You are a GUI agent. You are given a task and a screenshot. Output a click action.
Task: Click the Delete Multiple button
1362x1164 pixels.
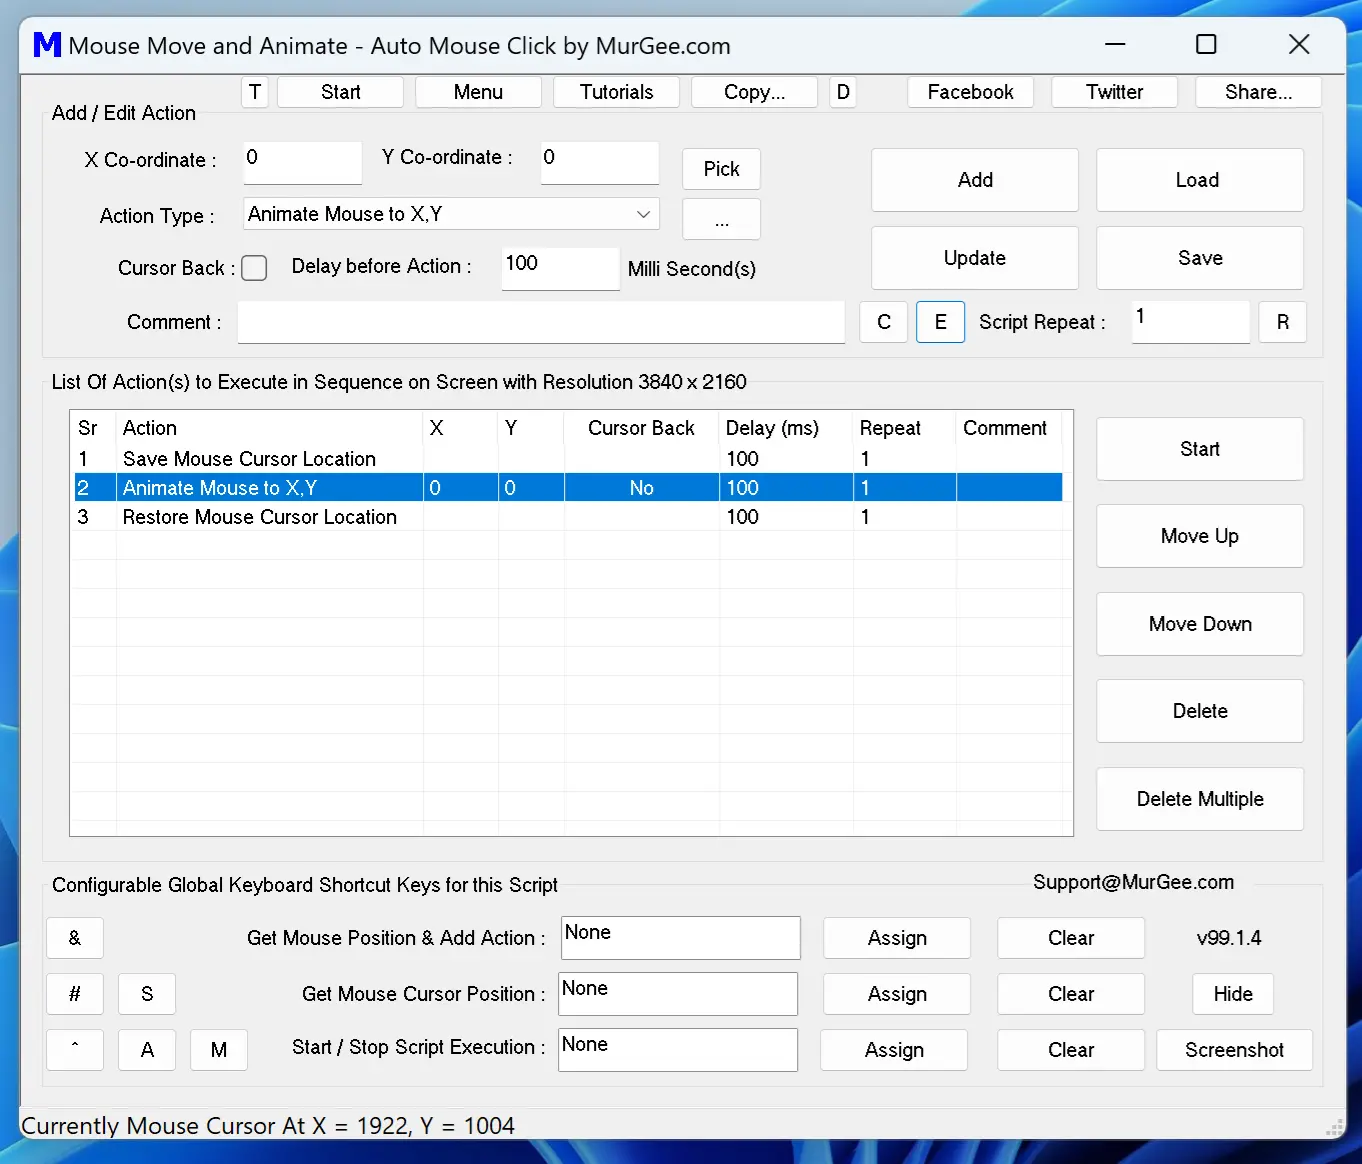(x=1199, y=798)
